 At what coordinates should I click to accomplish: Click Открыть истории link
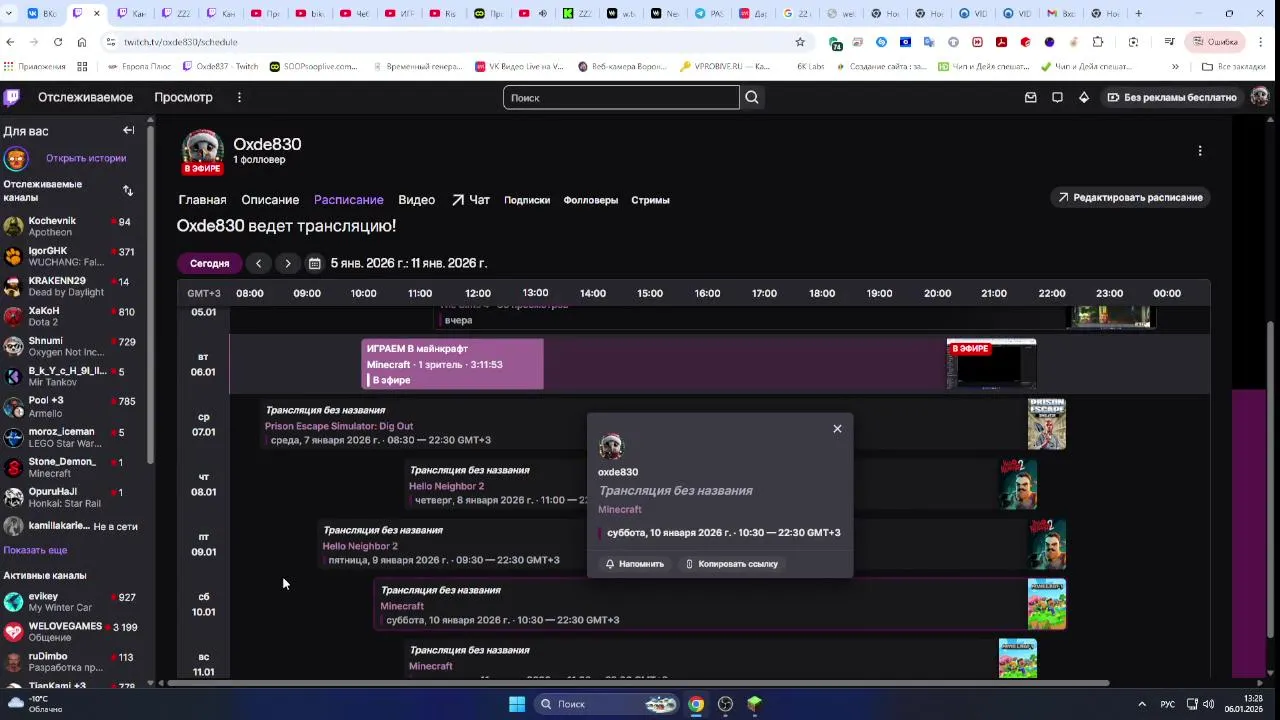86,158
